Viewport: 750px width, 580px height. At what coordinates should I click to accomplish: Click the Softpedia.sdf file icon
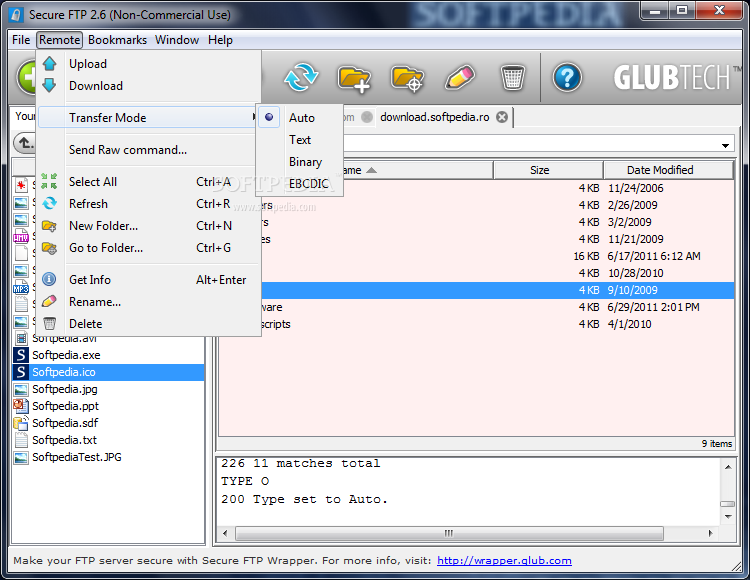click(21, 423)
